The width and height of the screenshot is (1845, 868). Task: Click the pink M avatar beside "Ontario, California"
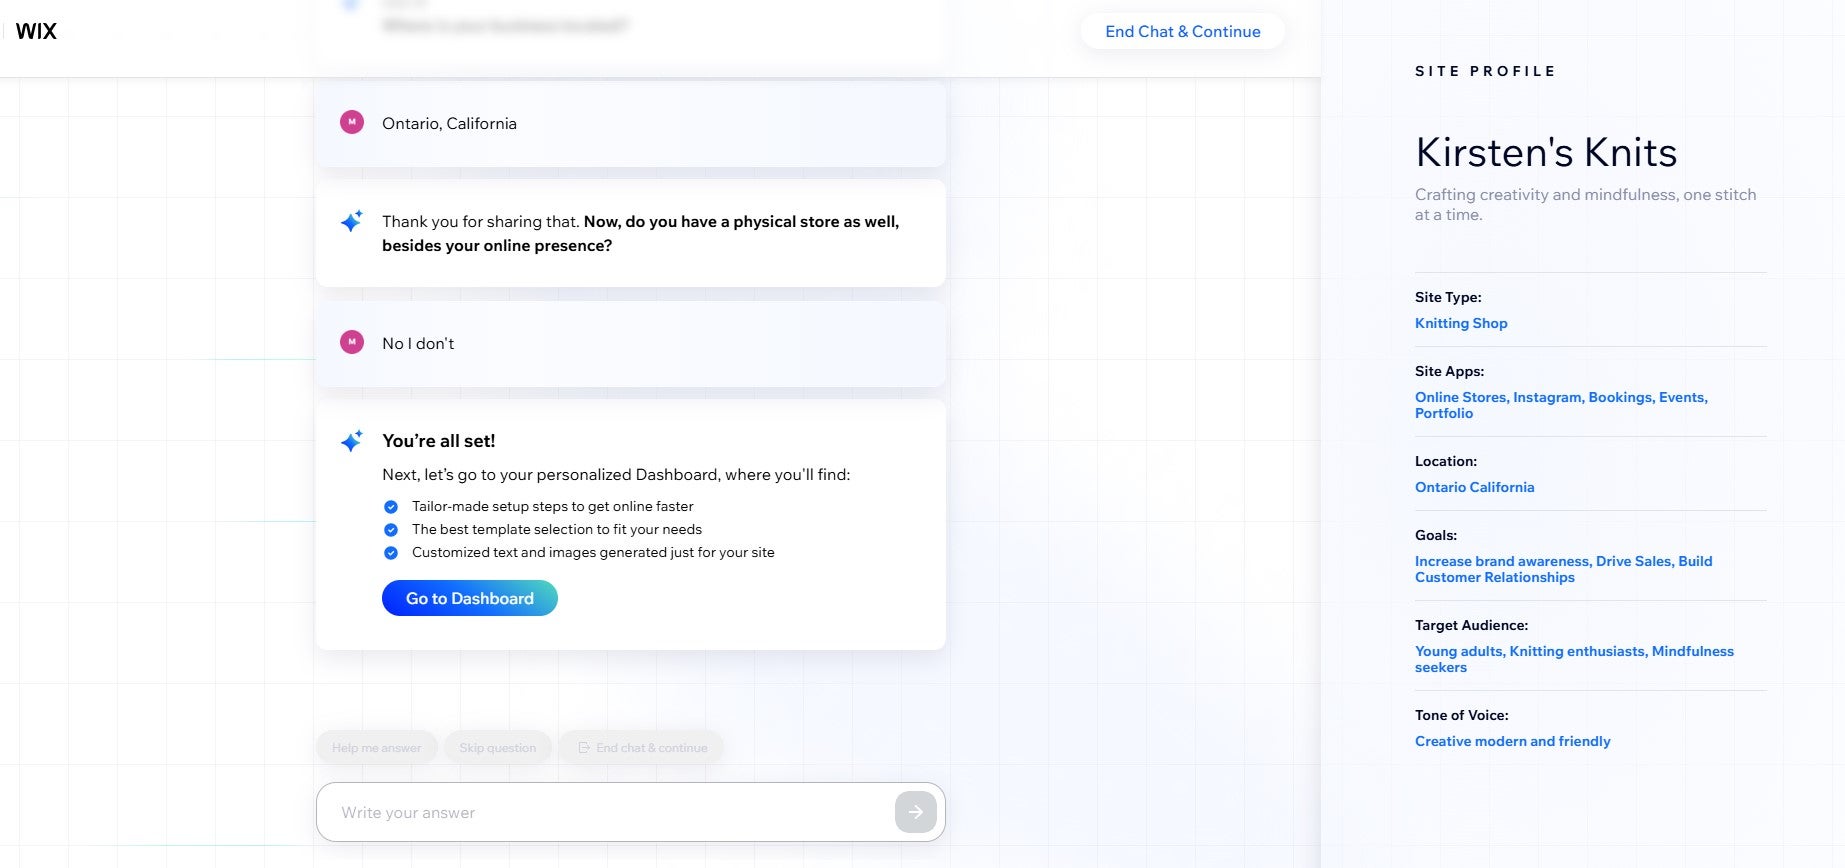pyautogui.click(x=351, y=121)
